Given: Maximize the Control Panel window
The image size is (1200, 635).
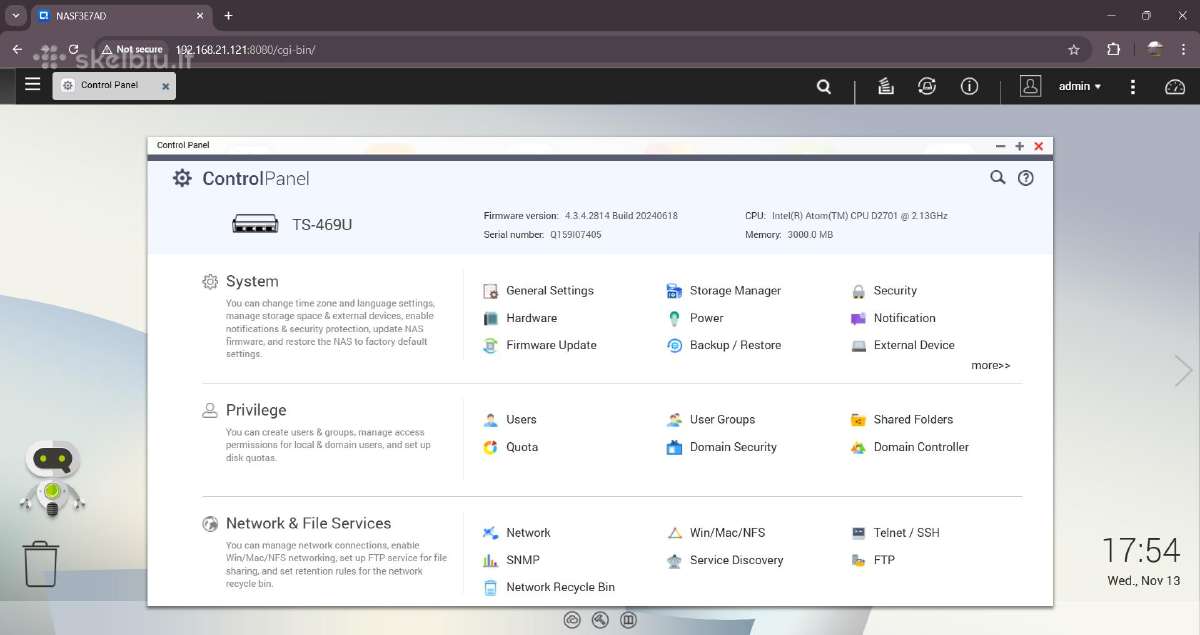Looking at the screenshot, I should point(1020,146).
